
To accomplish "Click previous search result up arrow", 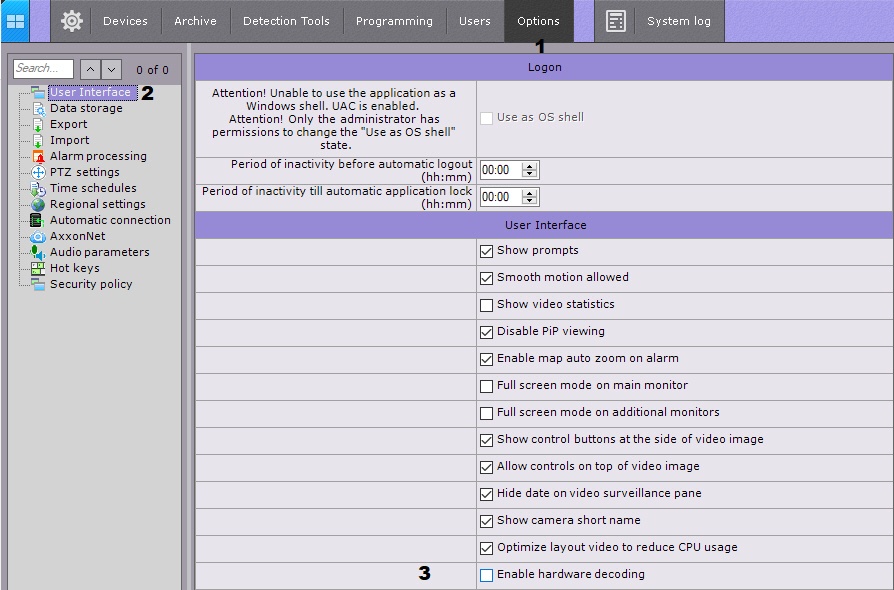I will tap(90, 69).
